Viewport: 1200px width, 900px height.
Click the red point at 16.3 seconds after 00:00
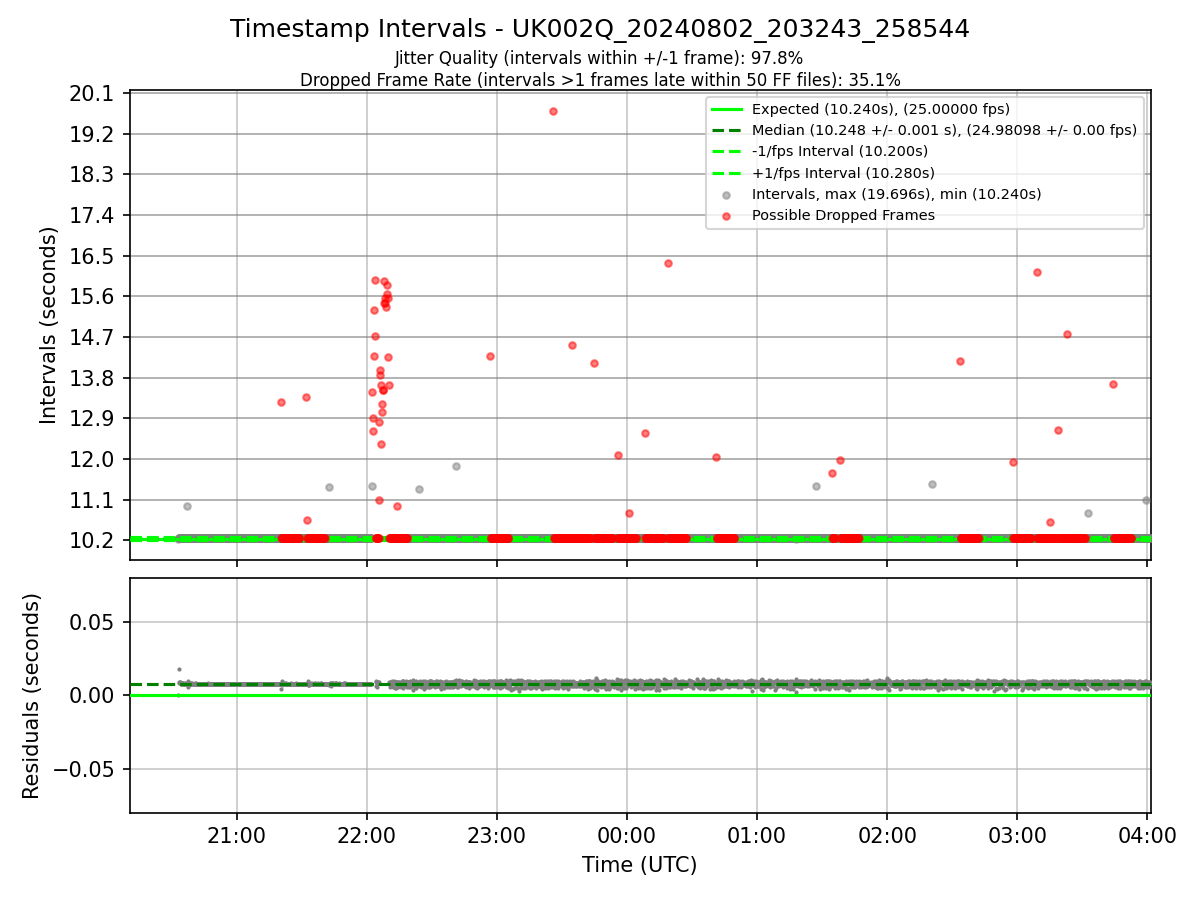pyautogui.click(x=668, y=263)
